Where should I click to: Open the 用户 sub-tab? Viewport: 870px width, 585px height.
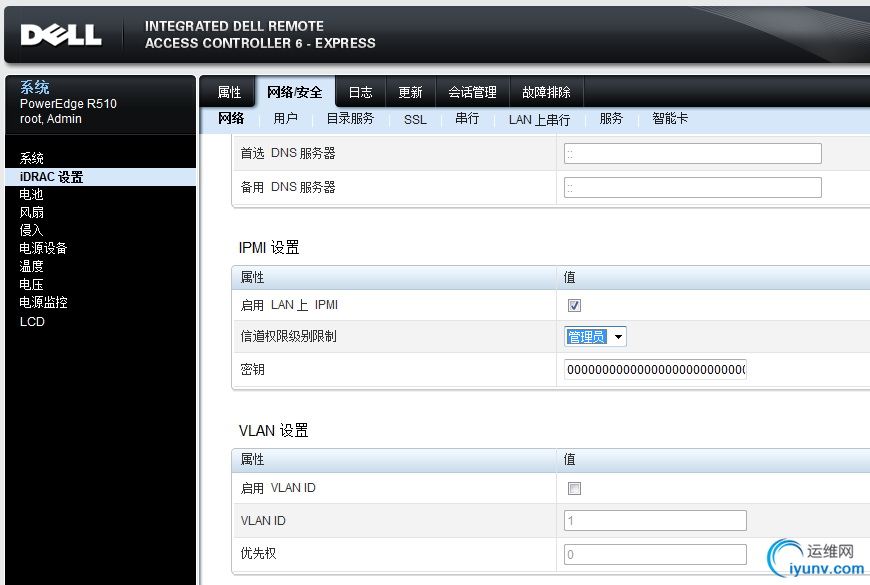pyautogui.click(x=285, y=119)
